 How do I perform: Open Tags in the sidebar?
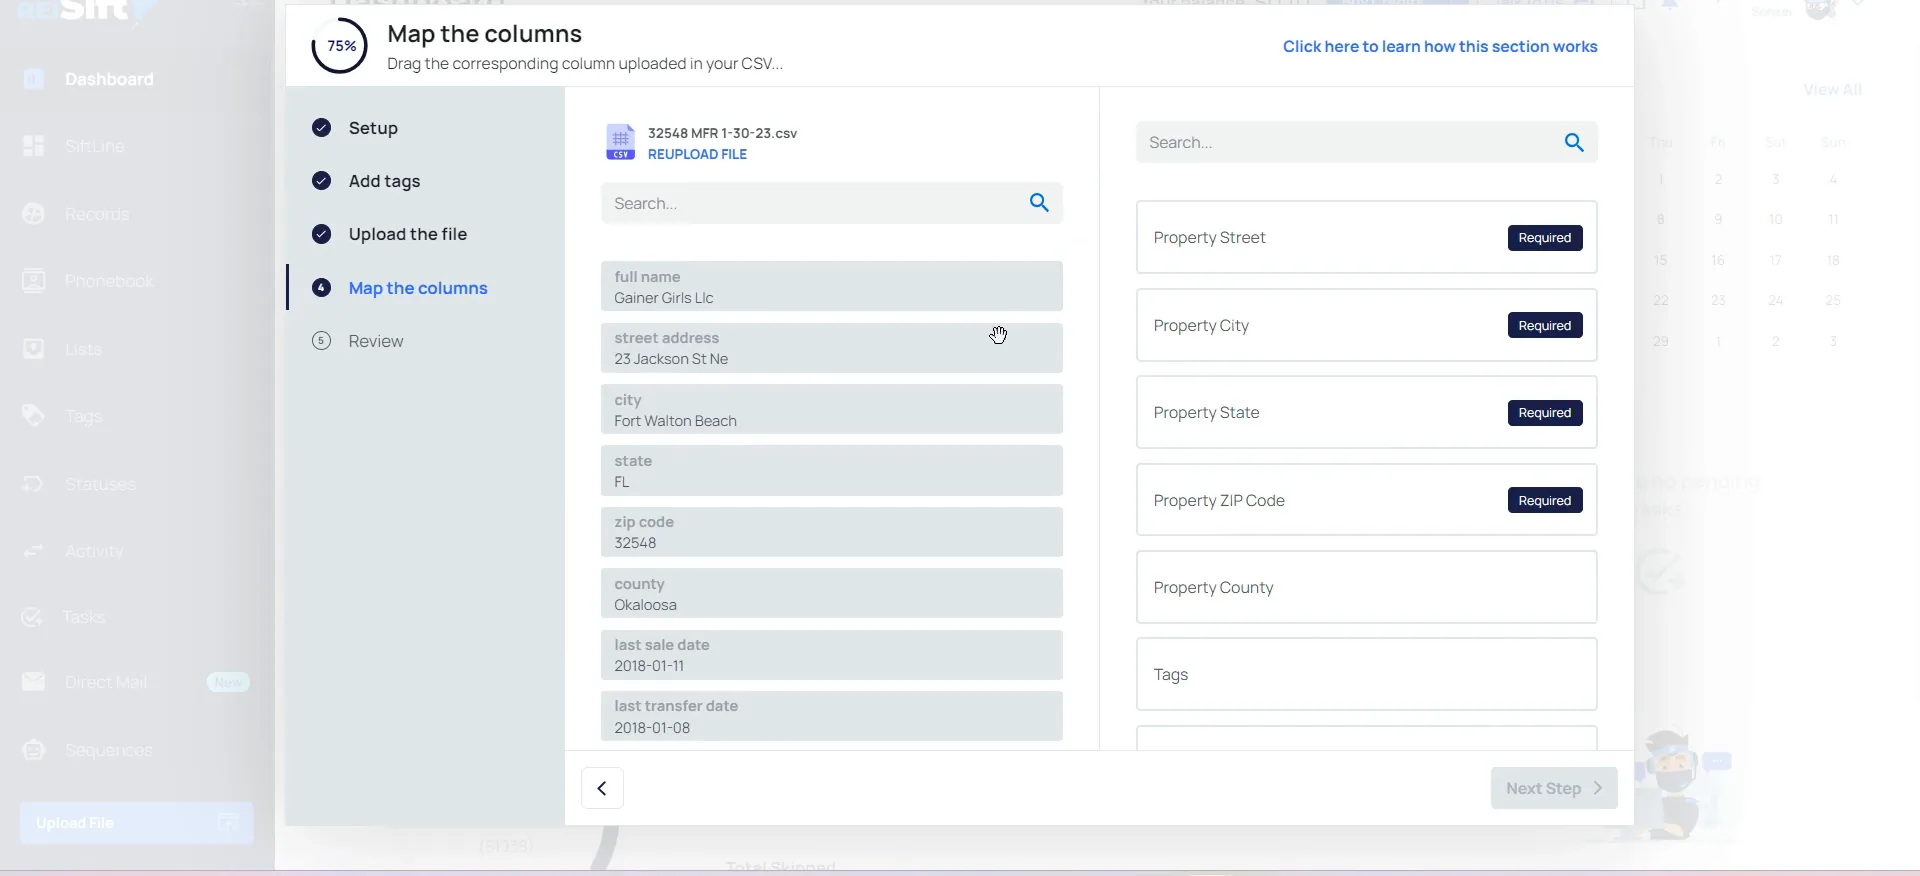83,416
